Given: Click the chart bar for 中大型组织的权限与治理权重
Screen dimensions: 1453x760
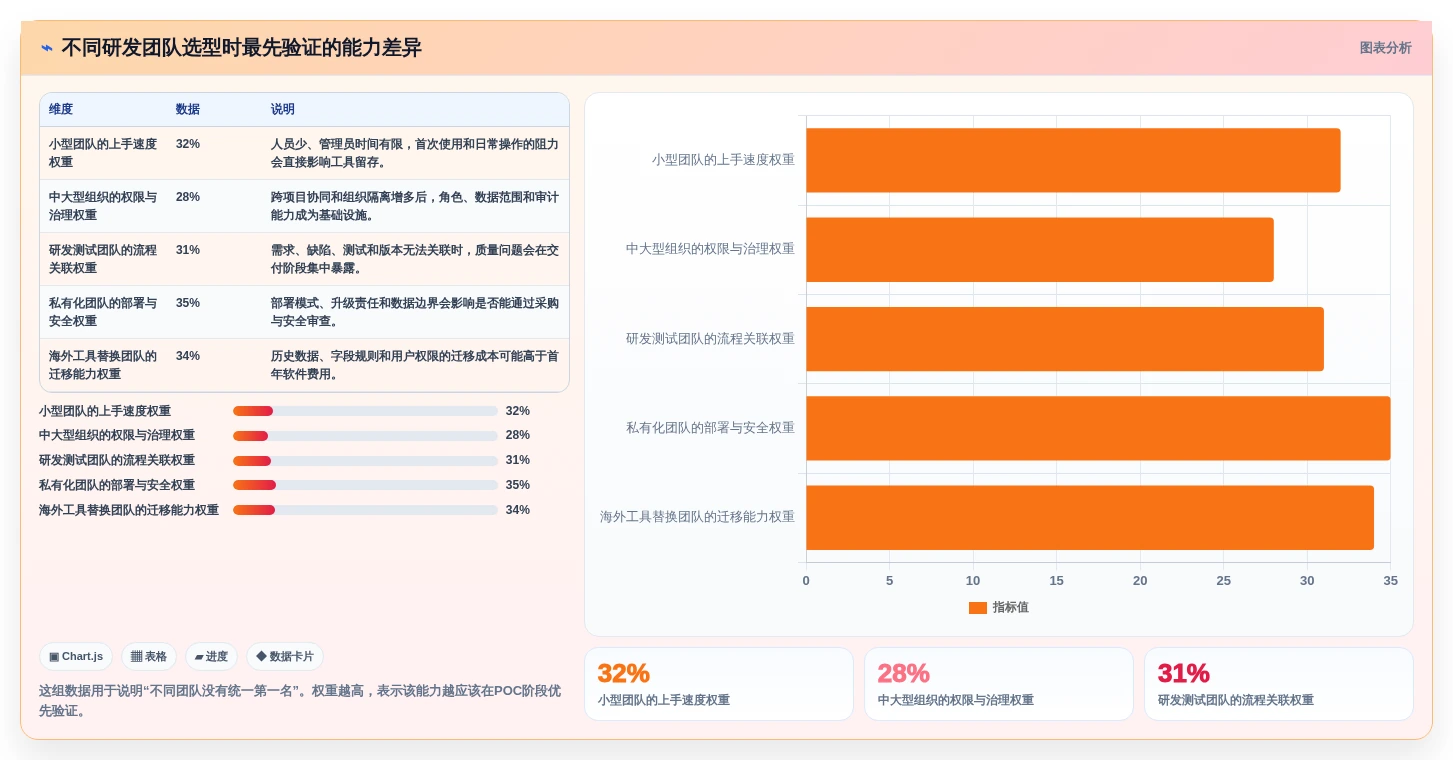Looking at the screenshot, I should 1040,250.
